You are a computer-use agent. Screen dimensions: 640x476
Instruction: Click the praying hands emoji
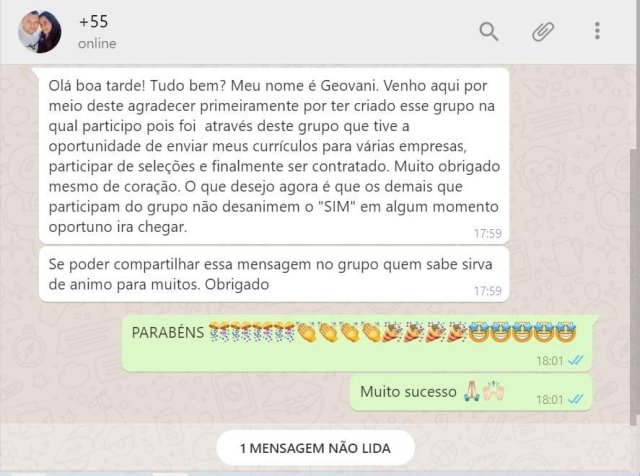click(472, 391)
